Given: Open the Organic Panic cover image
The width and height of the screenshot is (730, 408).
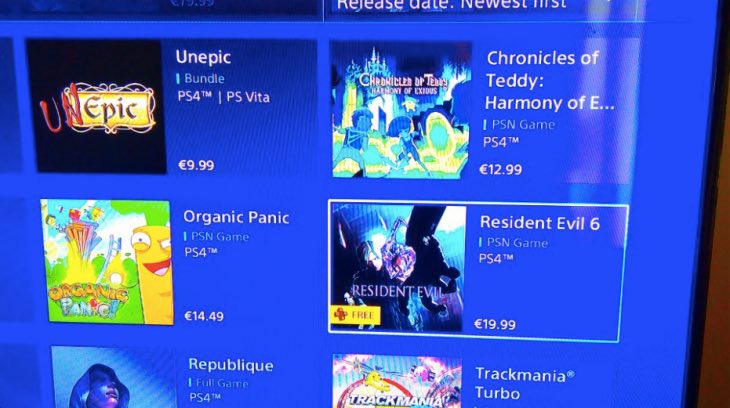Looking at the screenshot, I should click(107, 261).
